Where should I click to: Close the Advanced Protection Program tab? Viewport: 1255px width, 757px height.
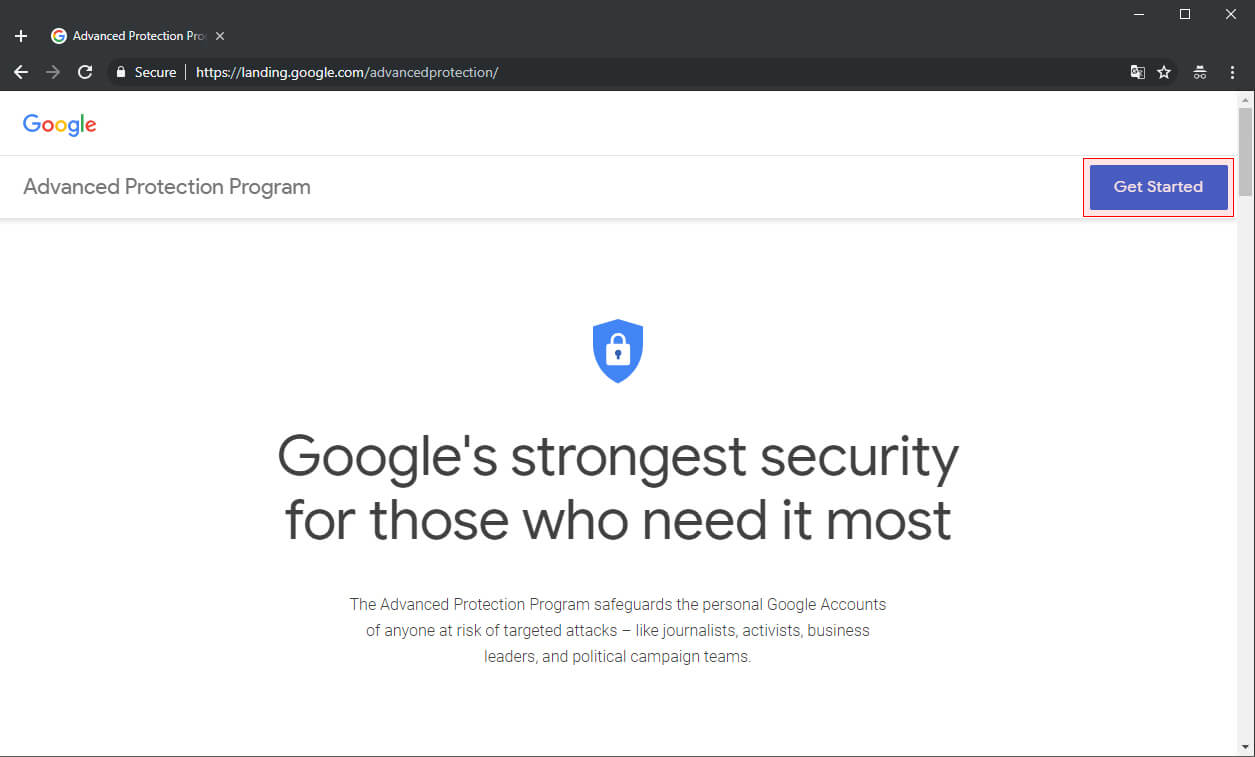(x=219, y=34)
